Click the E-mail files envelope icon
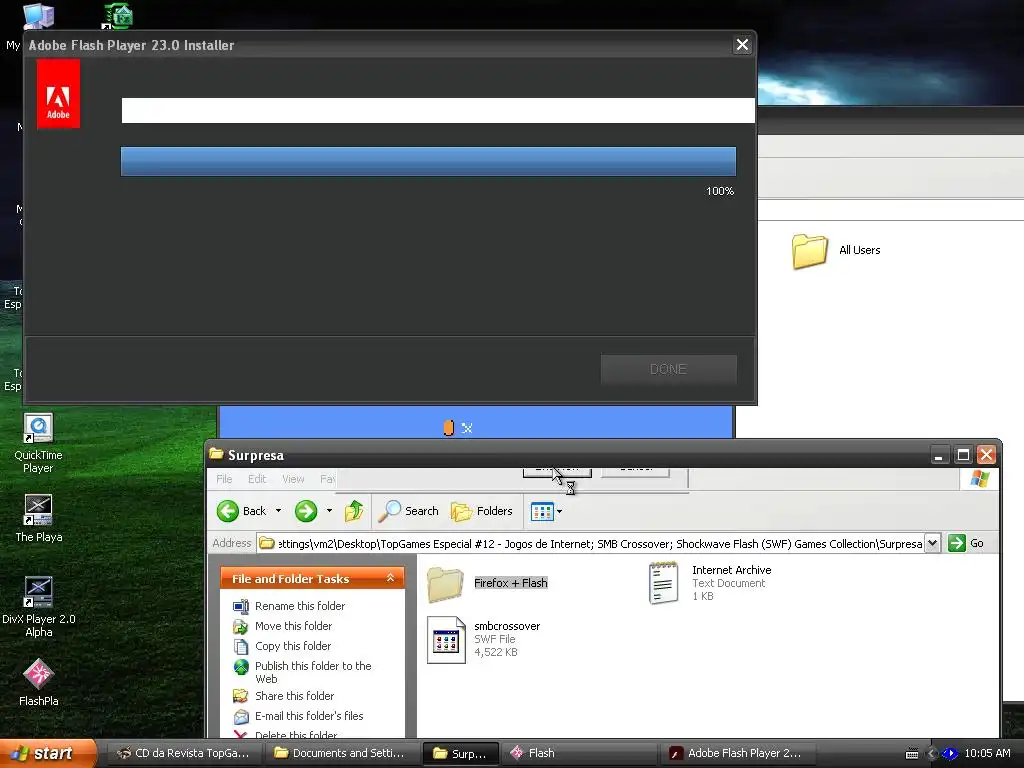The height and width of the screenshot is (768, 1024). click(x=241, y=716)
